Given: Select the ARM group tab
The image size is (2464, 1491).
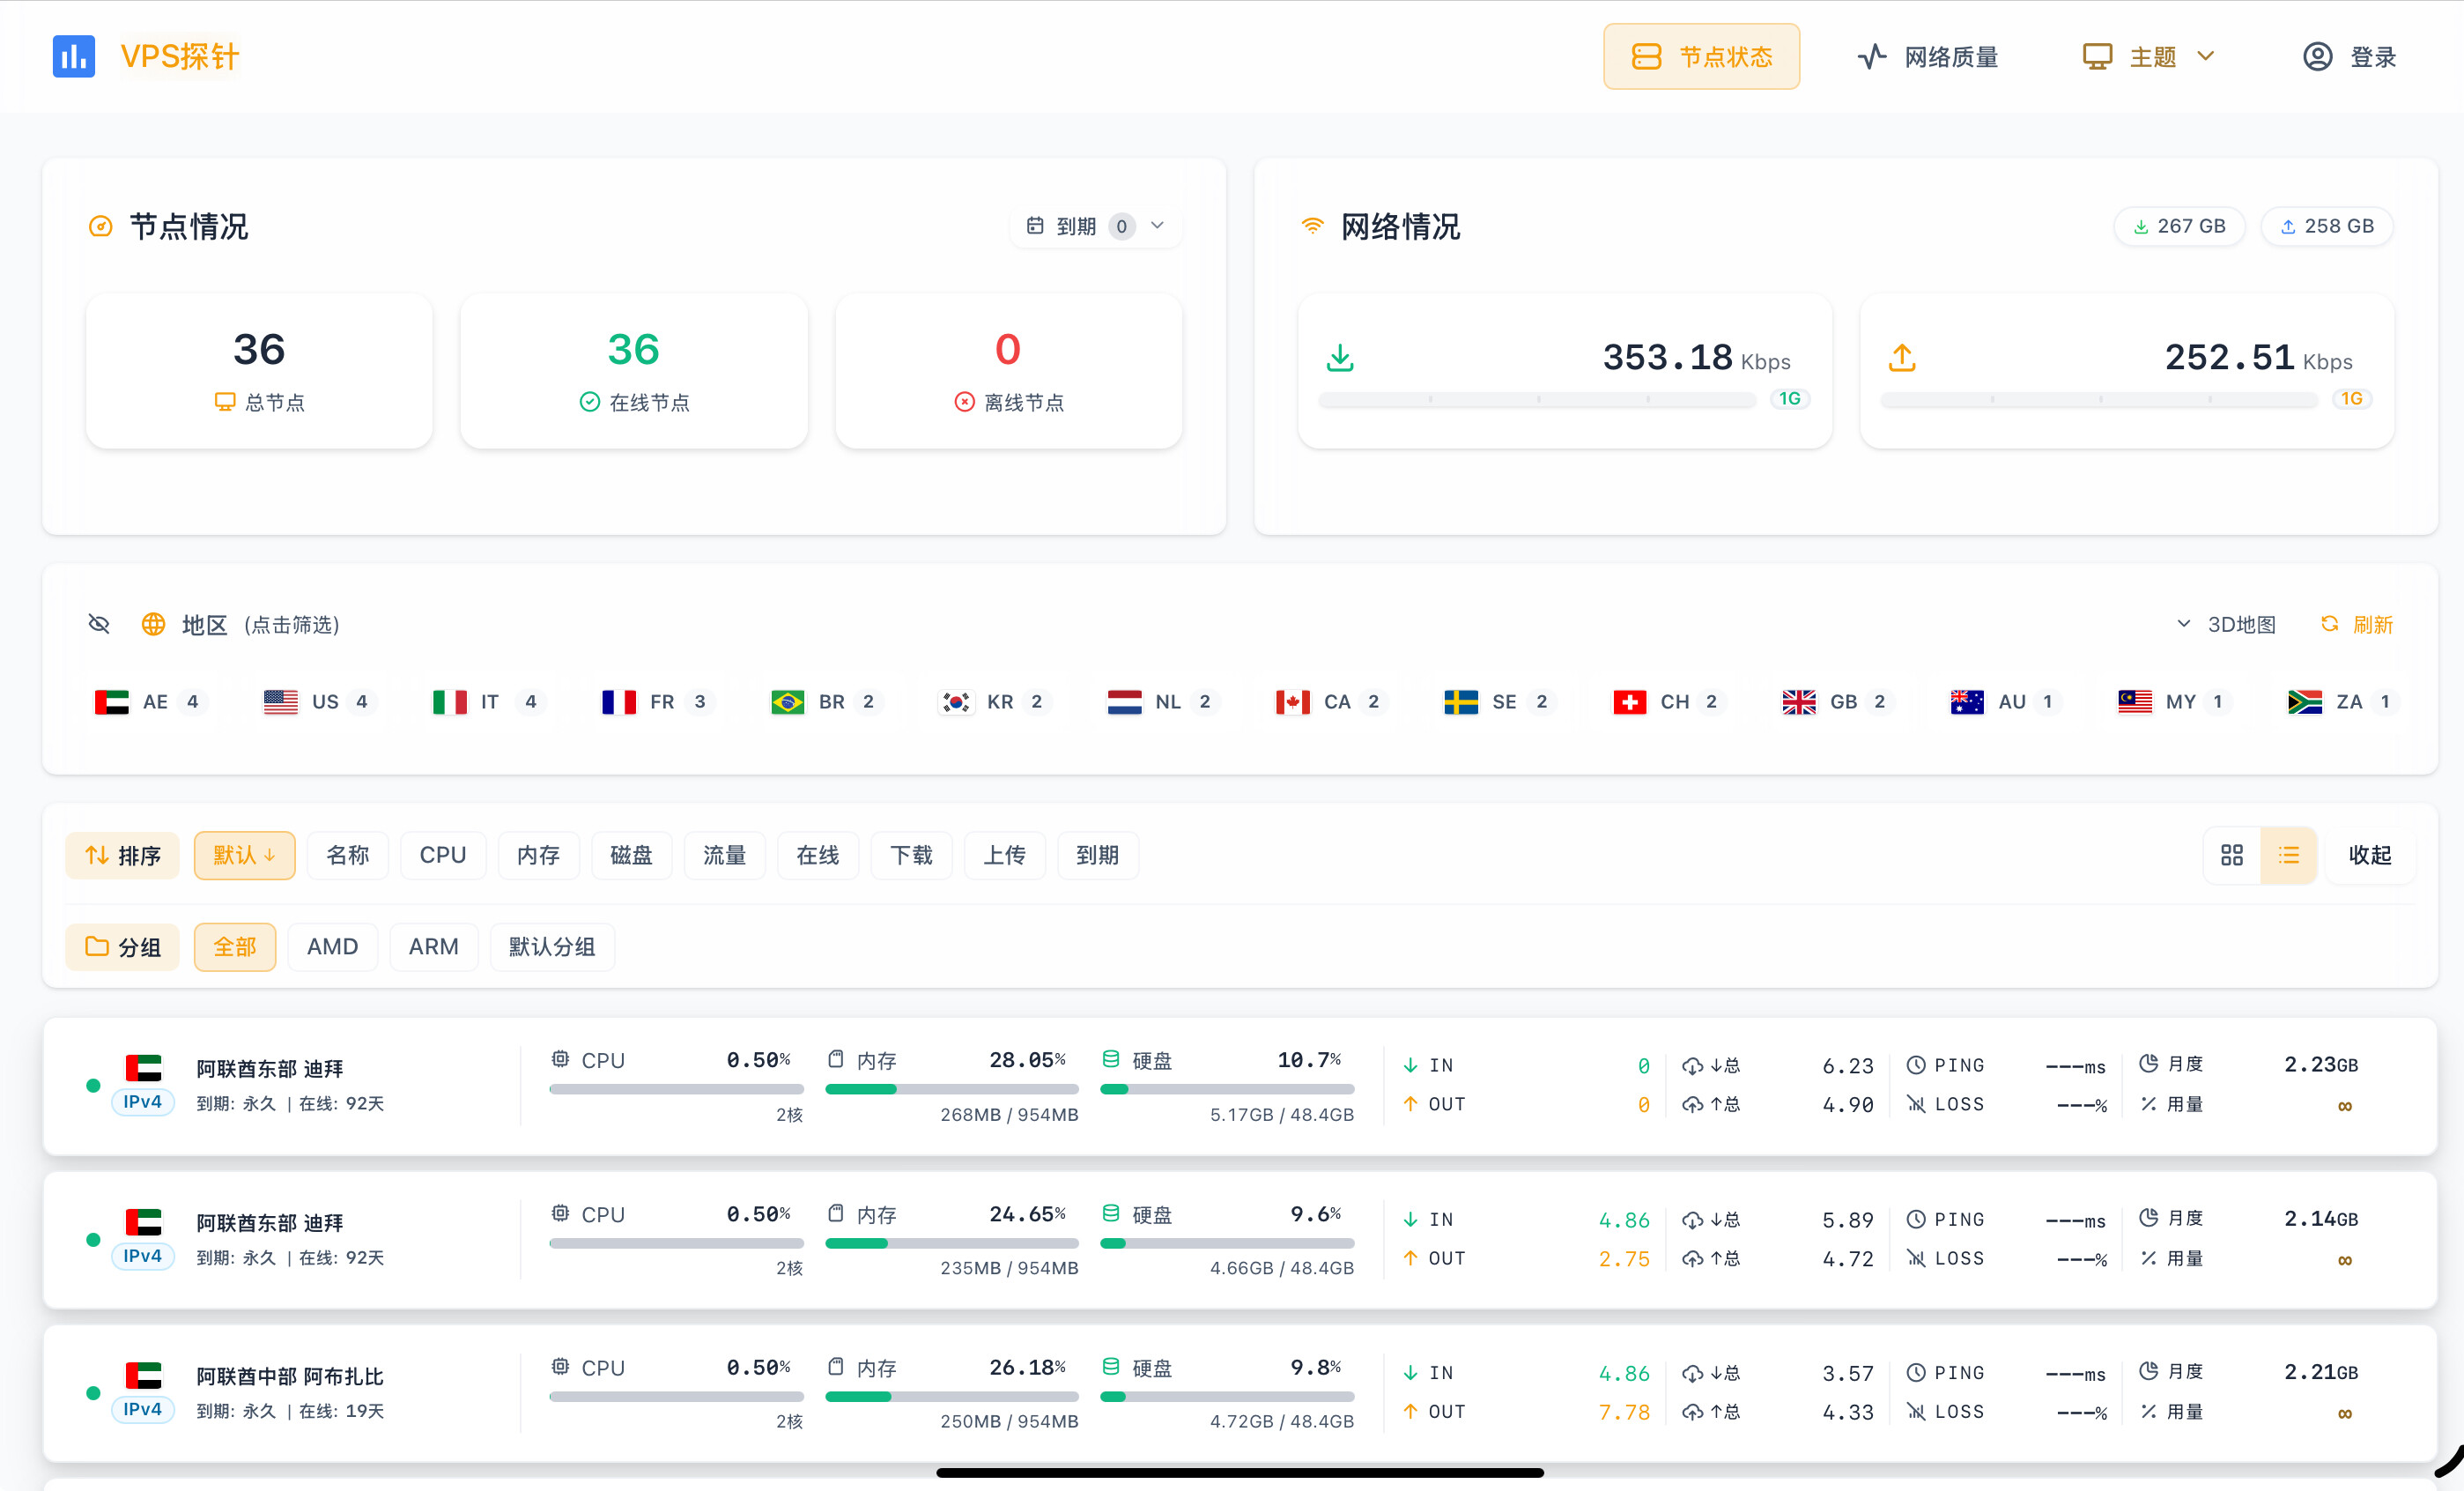Looking at the screenshot, I should [434, 946].
